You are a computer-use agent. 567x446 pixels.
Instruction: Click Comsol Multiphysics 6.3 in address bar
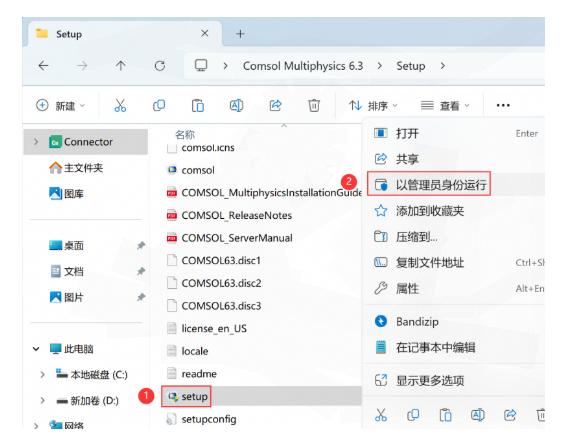click(x=303, y=66)
